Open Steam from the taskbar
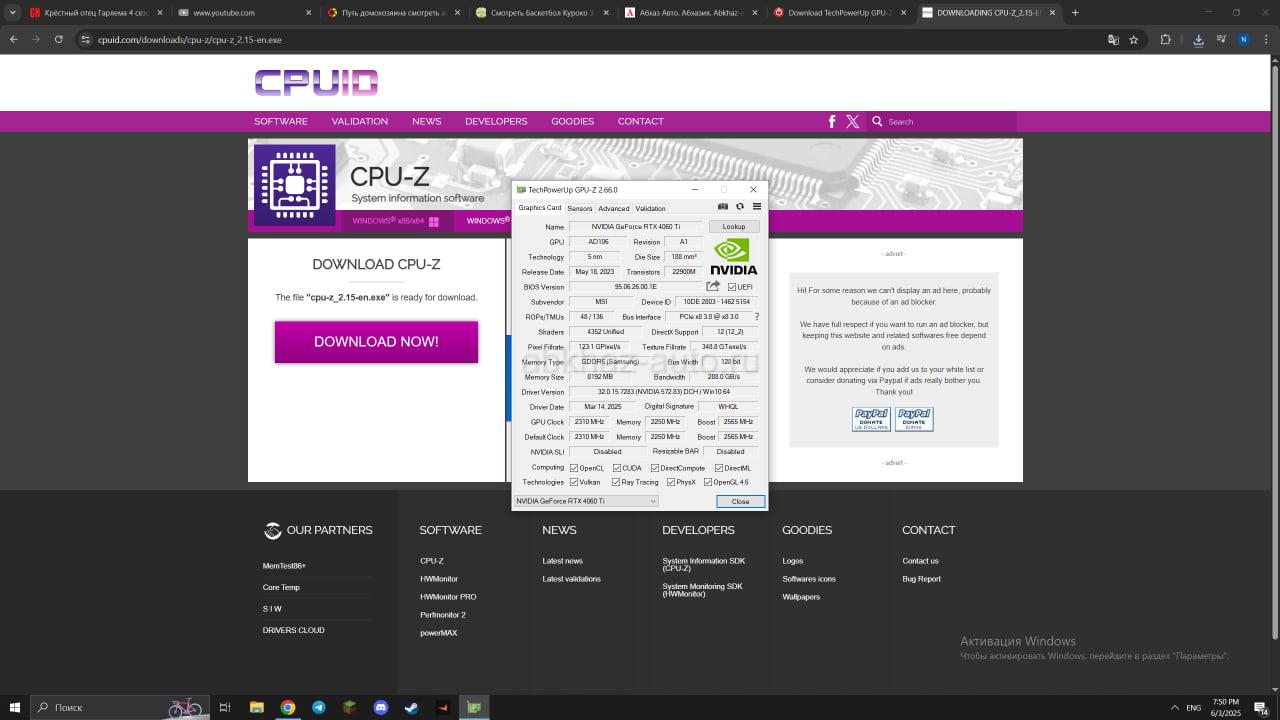This screenshot has width=1280, height=720. point(411,707)
